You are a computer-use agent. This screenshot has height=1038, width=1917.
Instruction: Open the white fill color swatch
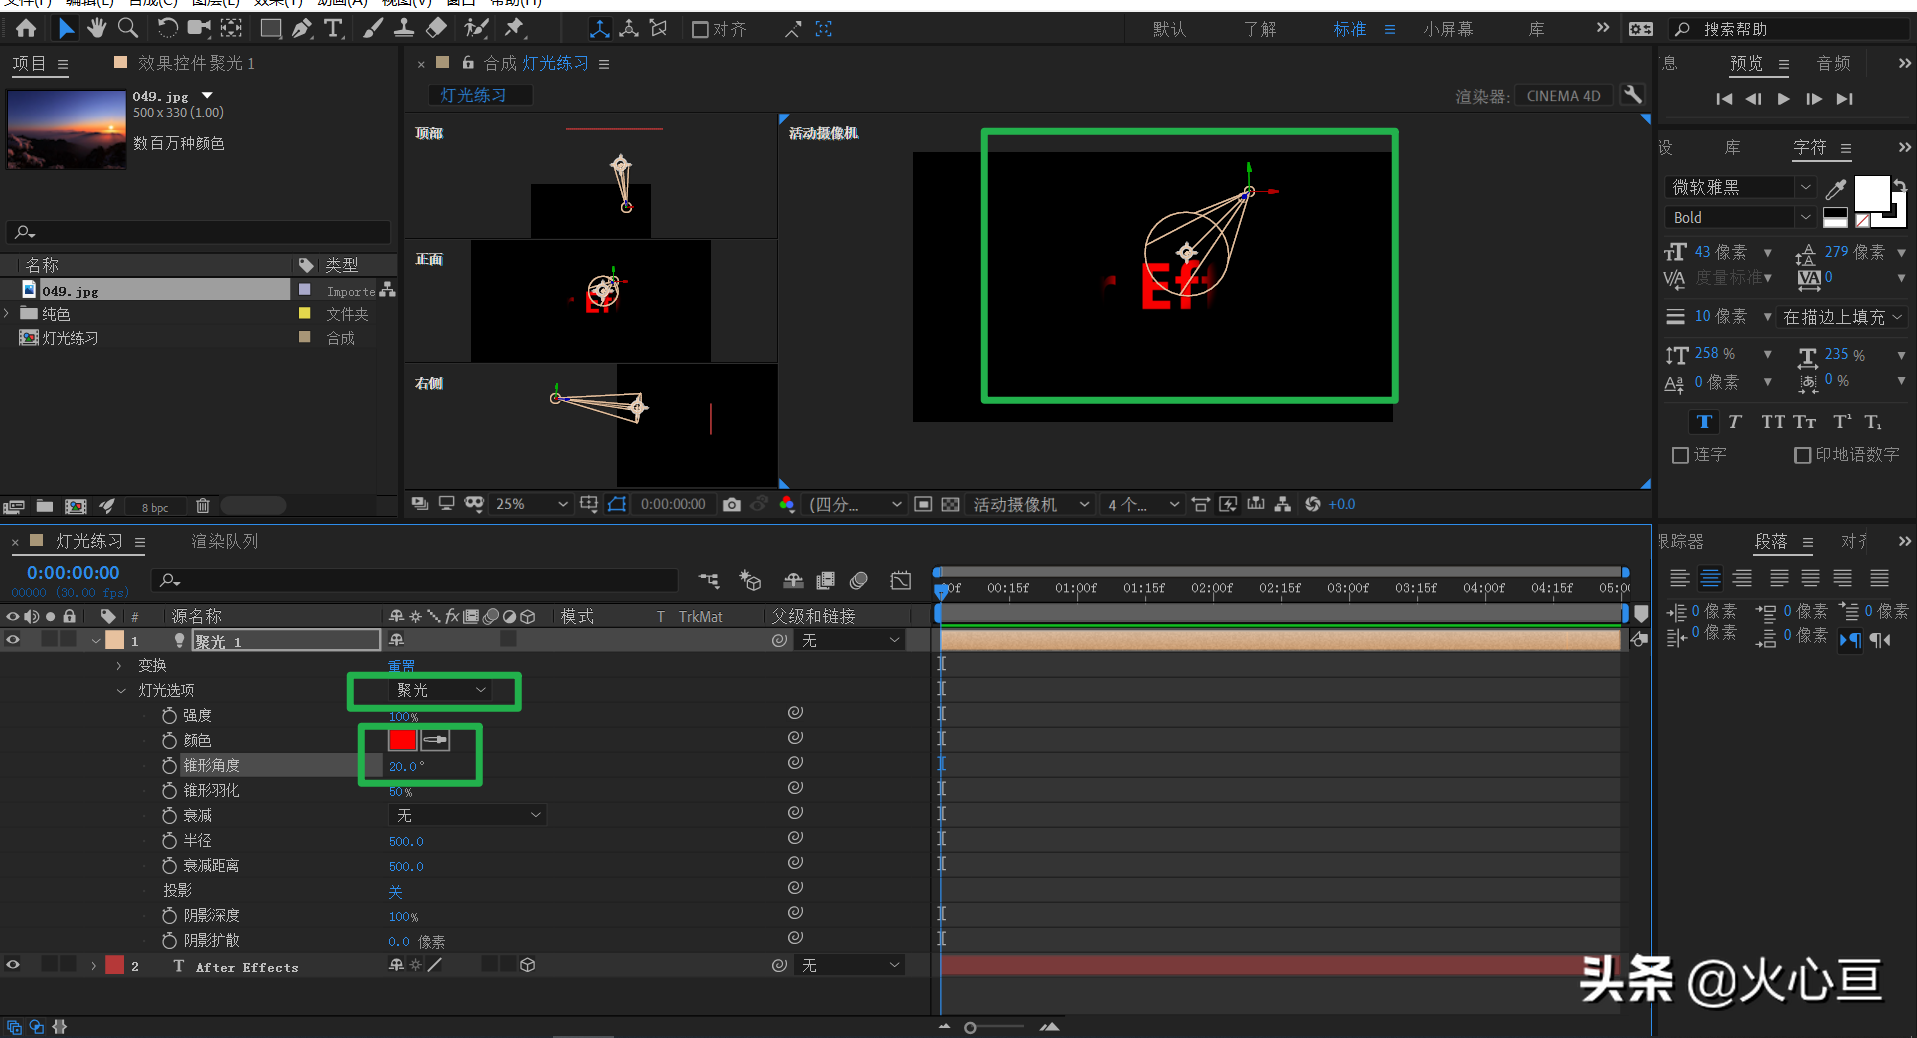(1872, 192)
